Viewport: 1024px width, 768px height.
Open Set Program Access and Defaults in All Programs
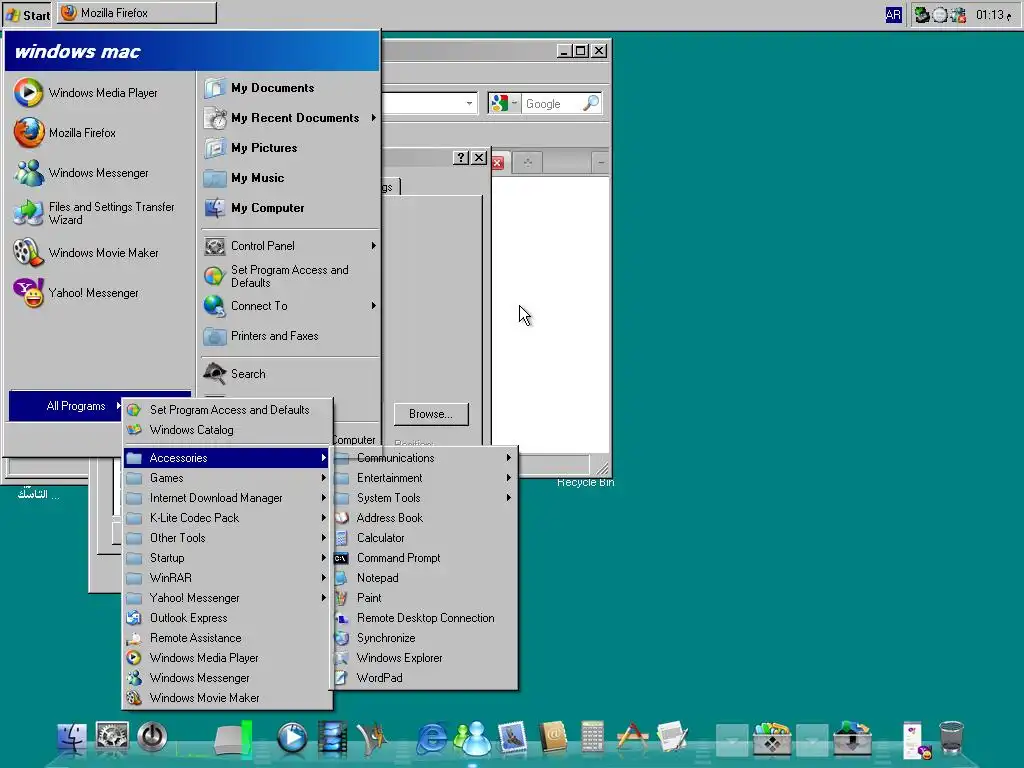click(227, 409)
